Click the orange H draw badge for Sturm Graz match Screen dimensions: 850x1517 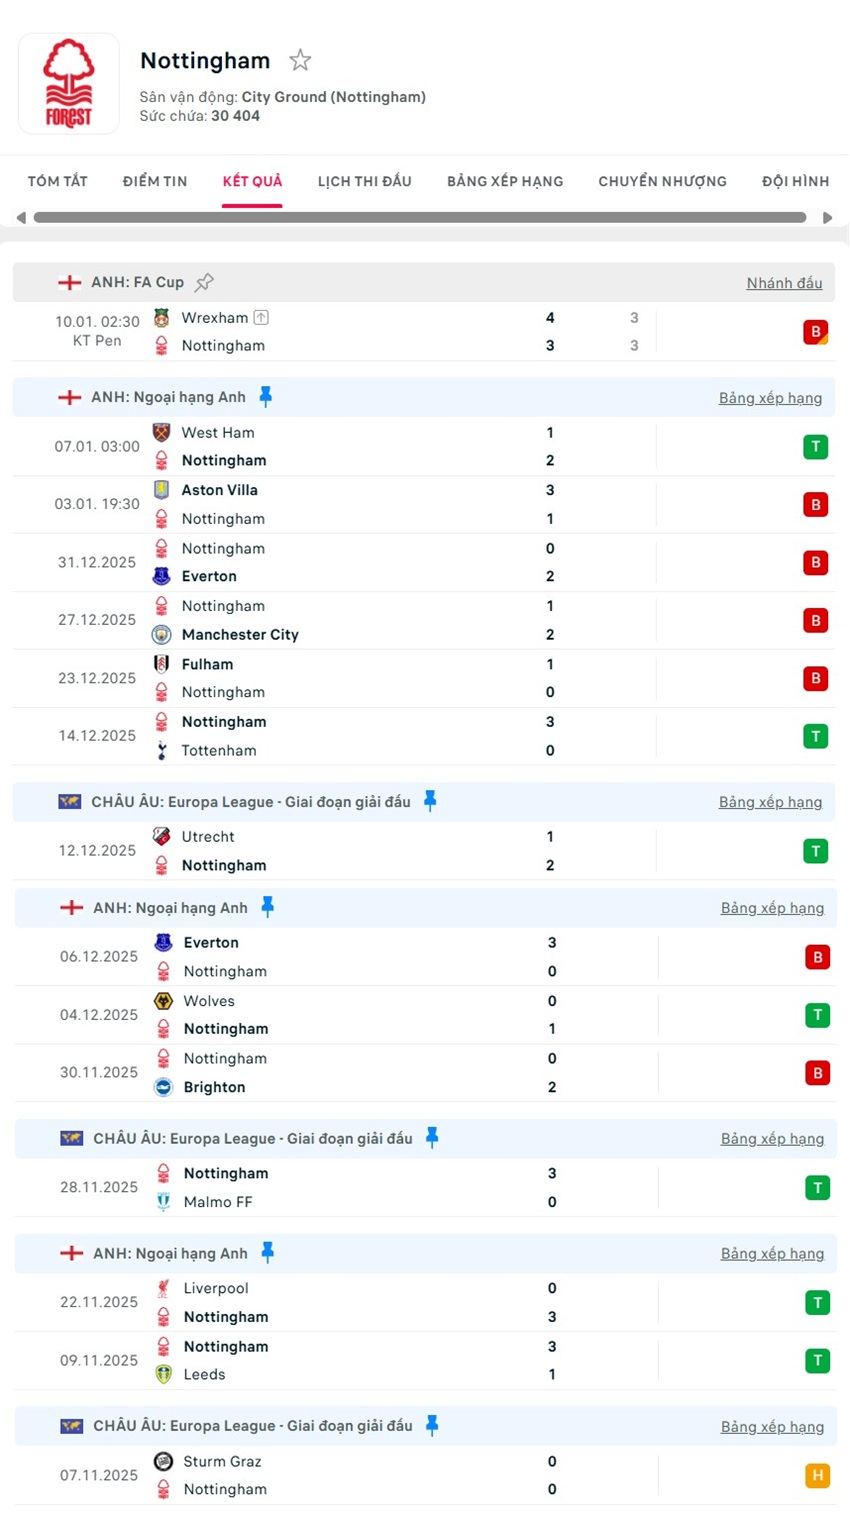pyautogui.click(x=817, y=1475)
